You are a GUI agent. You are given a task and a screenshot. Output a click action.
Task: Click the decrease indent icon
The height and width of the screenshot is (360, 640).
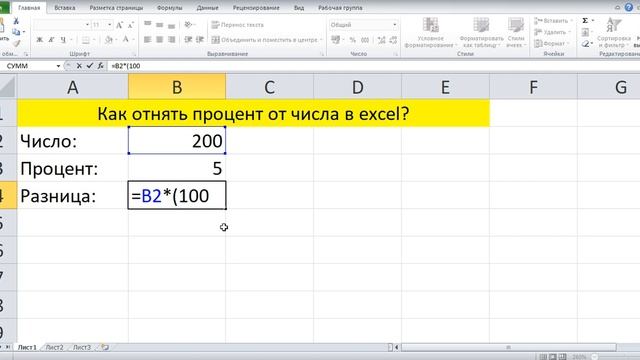coord(188,40)
